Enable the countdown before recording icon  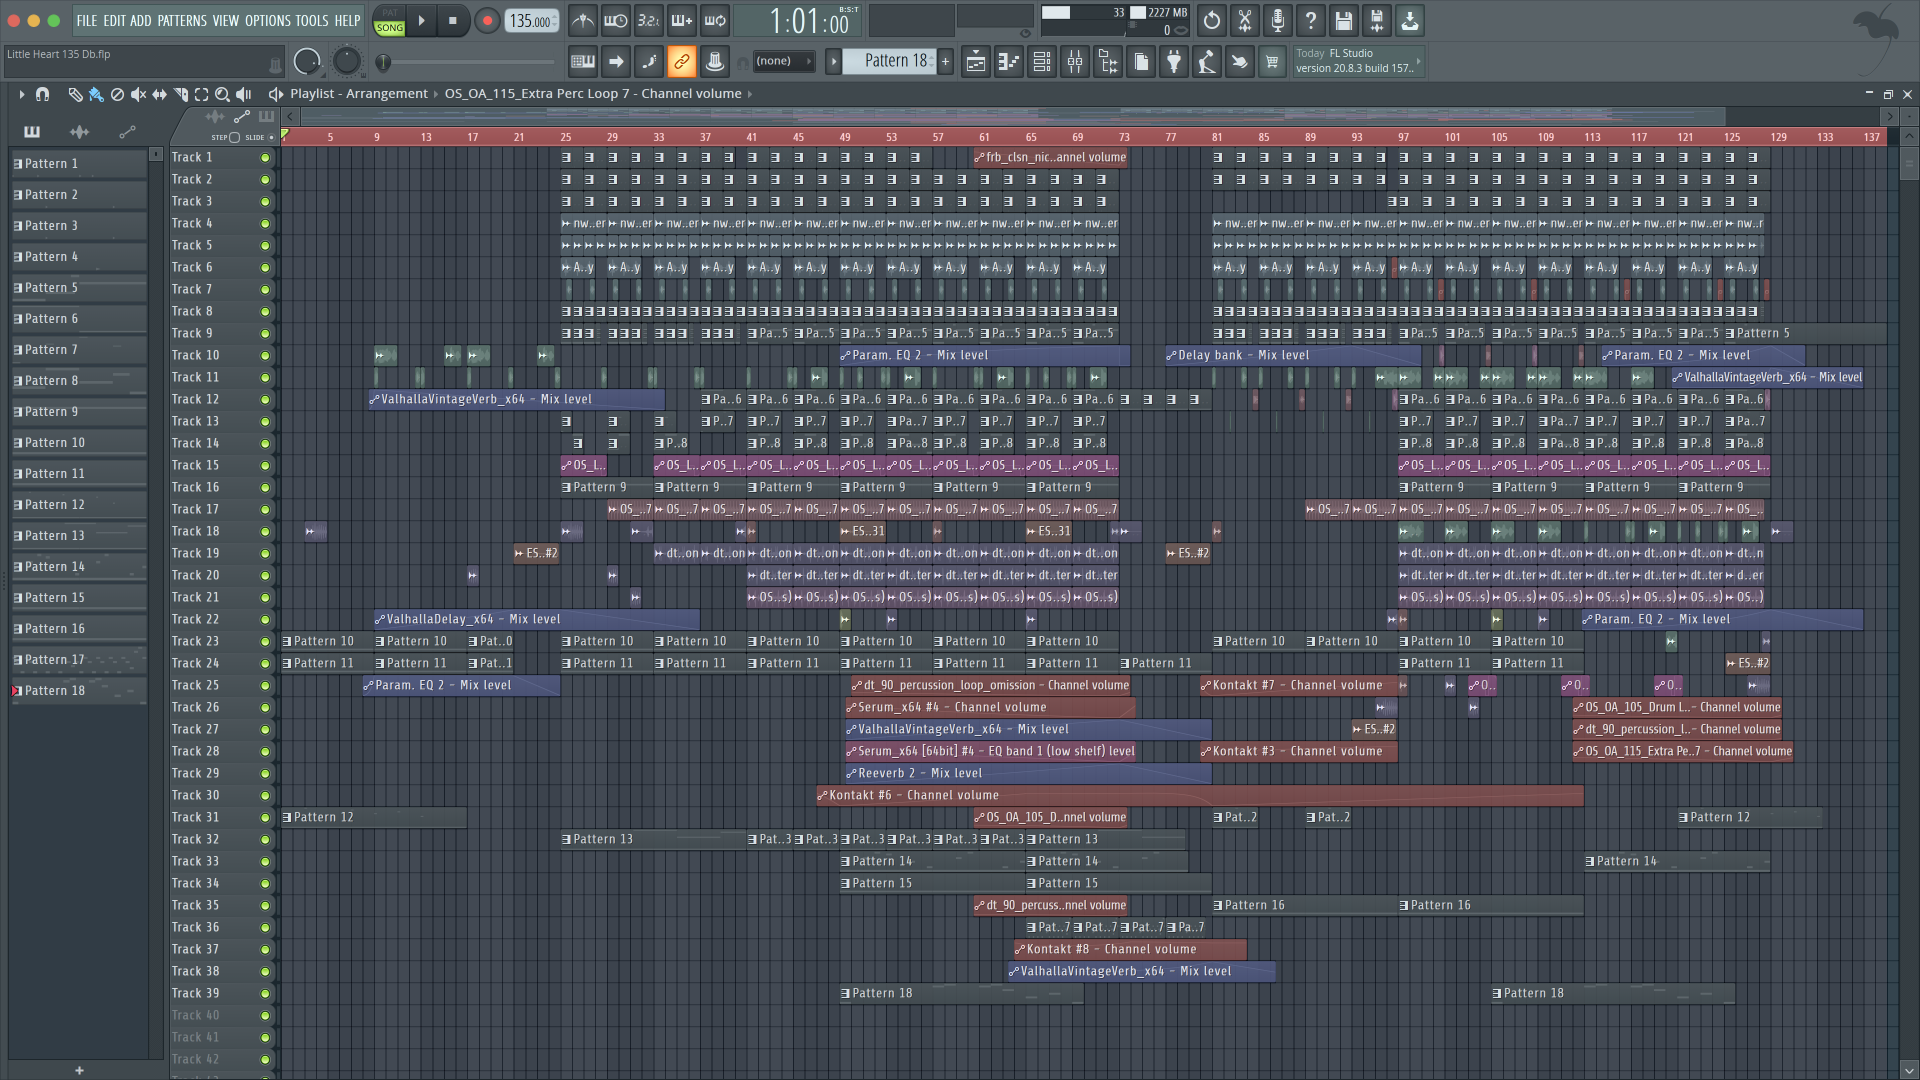pos(648,20)
